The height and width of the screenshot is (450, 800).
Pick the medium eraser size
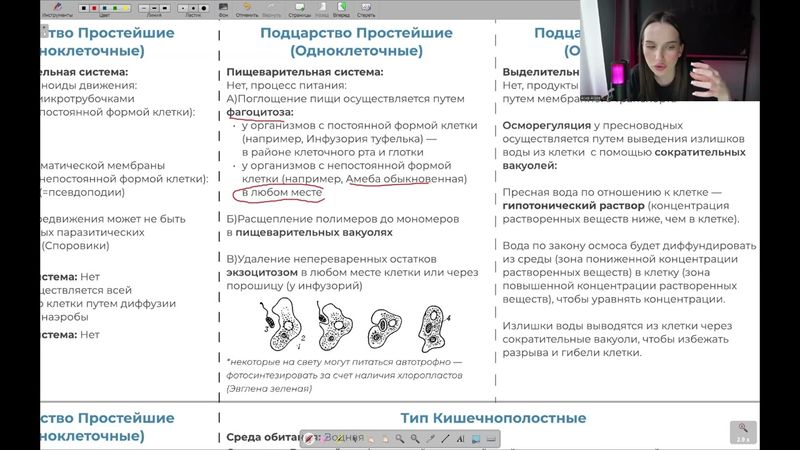click(193, 8)
